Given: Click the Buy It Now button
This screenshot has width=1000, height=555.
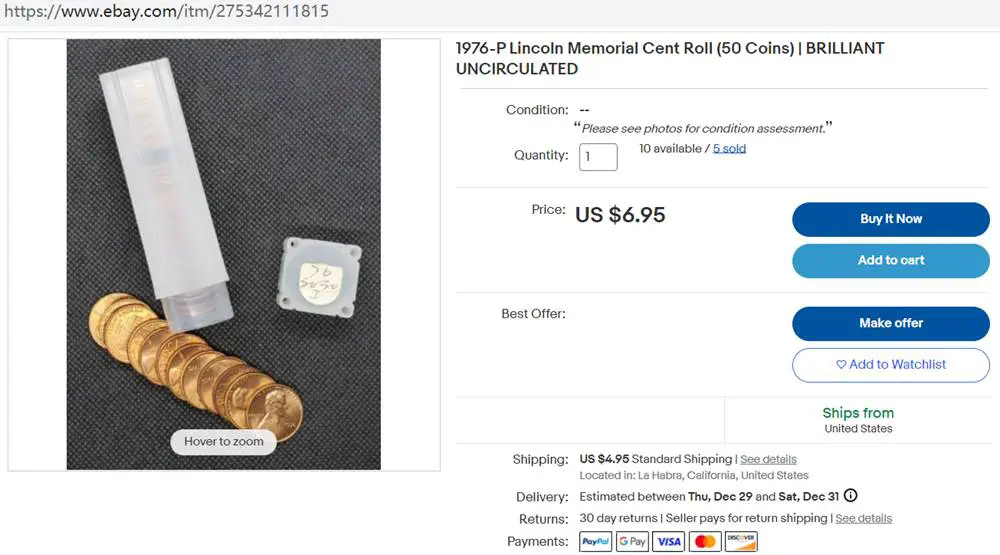Looking at the screenshot, I should [891, 219].
